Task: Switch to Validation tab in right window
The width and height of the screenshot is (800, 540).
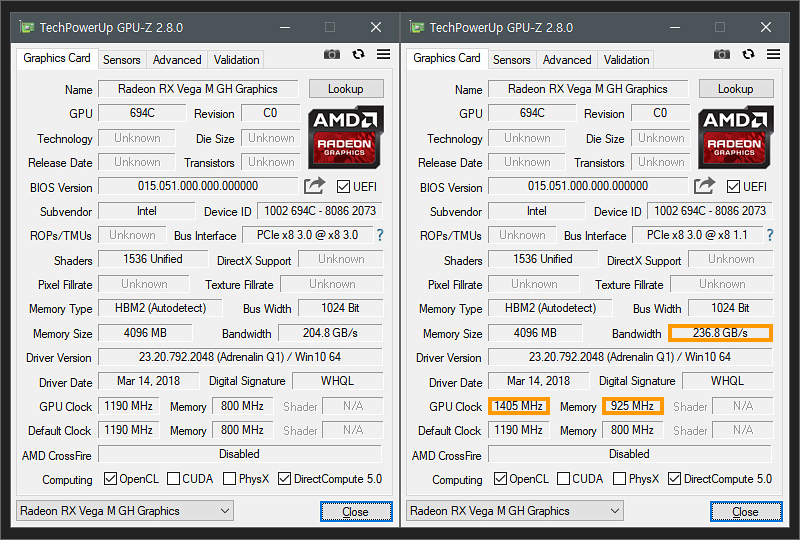Action: pos(626,60)
